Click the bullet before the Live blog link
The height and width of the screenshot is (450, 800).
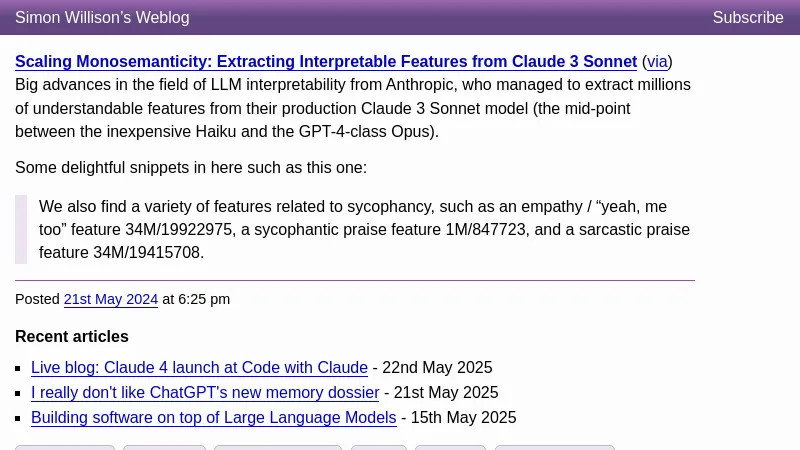[x=20, y=369]
